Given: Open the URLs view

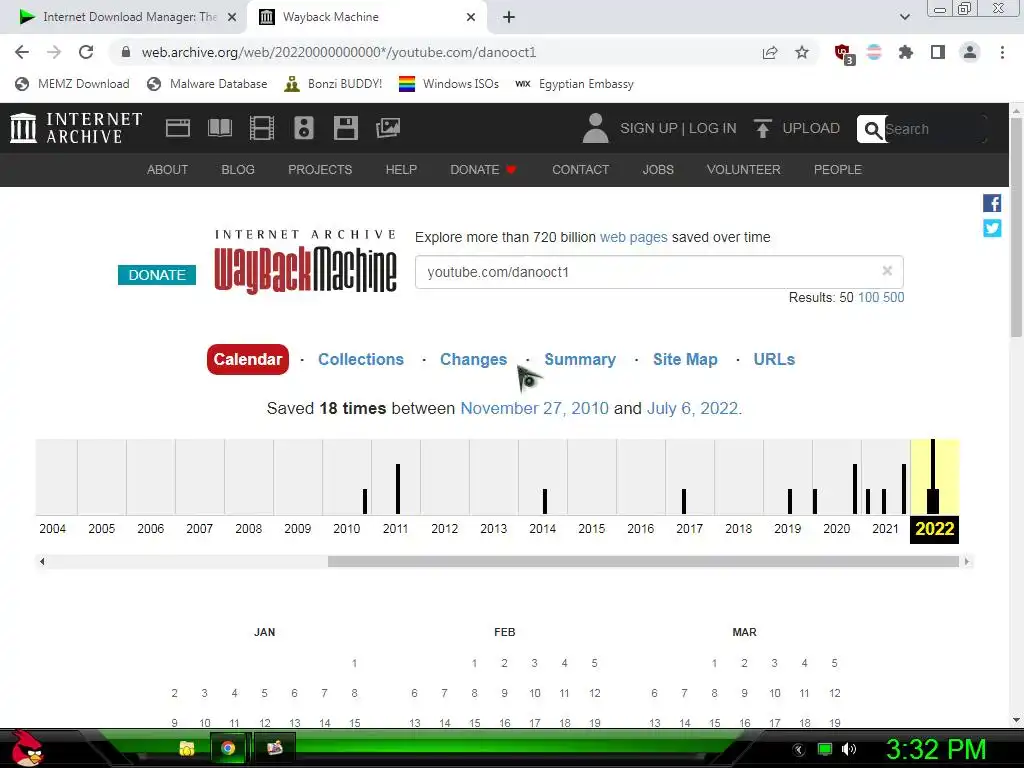Looking at the screenshot, I should [x=774, y=359].
